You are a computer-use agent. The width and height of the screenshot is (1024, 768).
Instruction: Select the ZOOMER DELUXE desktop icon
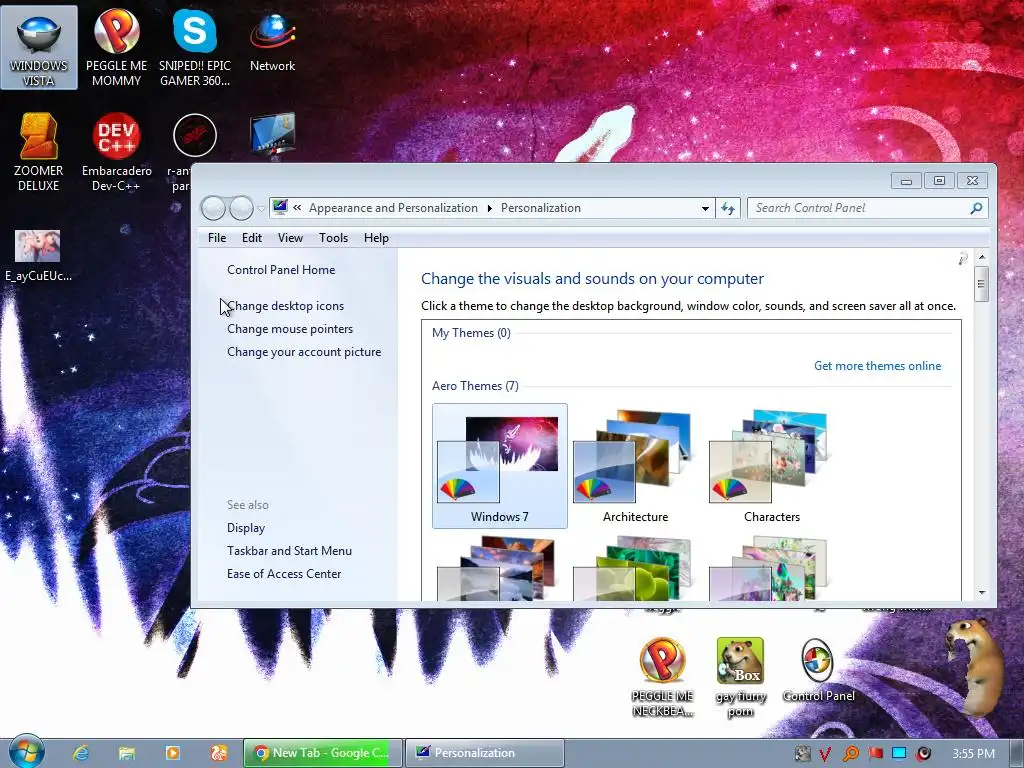(x=39, y=152)
